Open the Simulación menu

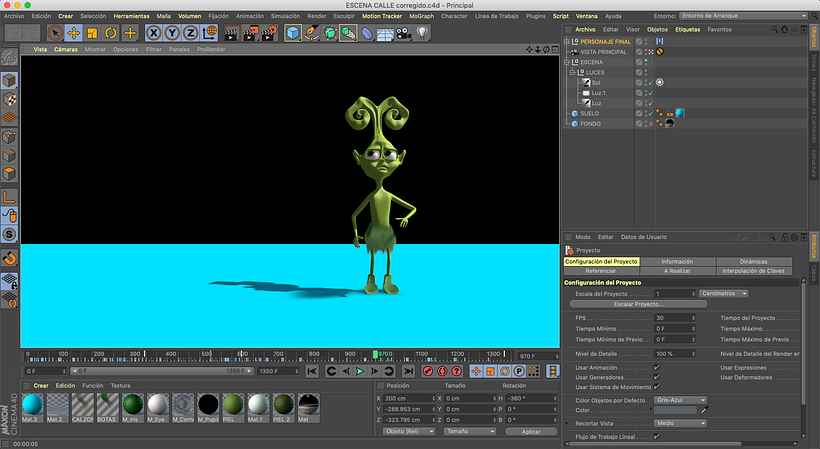pos(285,16)
